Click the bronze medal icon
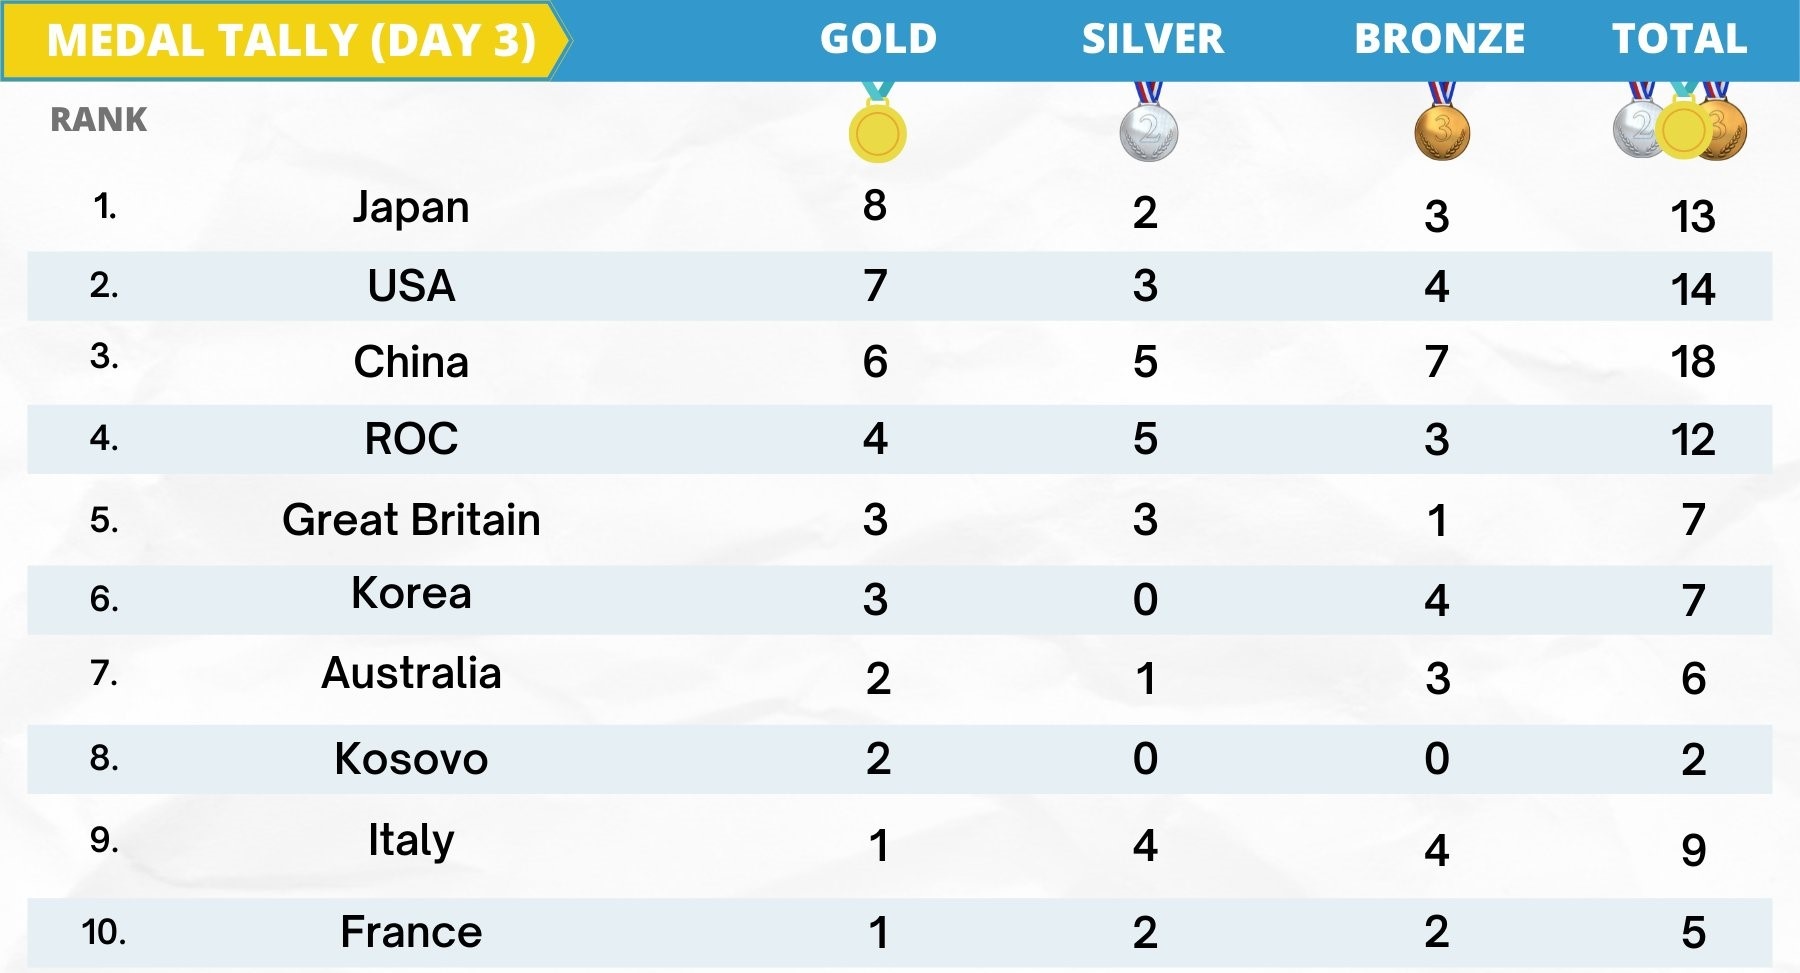Screen dimensions: 1800x973 click(1441, 130)
